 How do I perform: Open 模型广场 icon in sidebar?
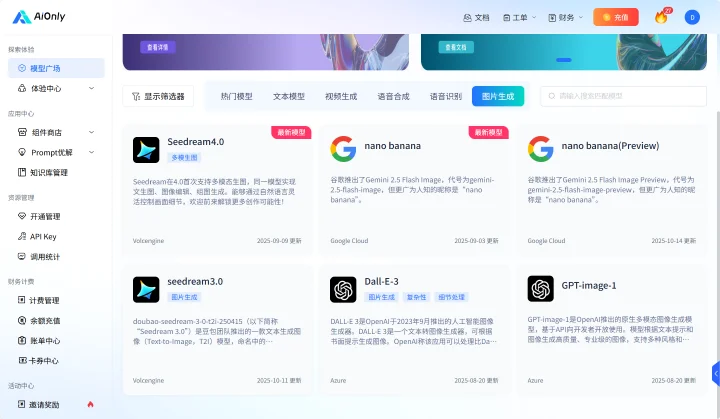[x=22, y=68]
